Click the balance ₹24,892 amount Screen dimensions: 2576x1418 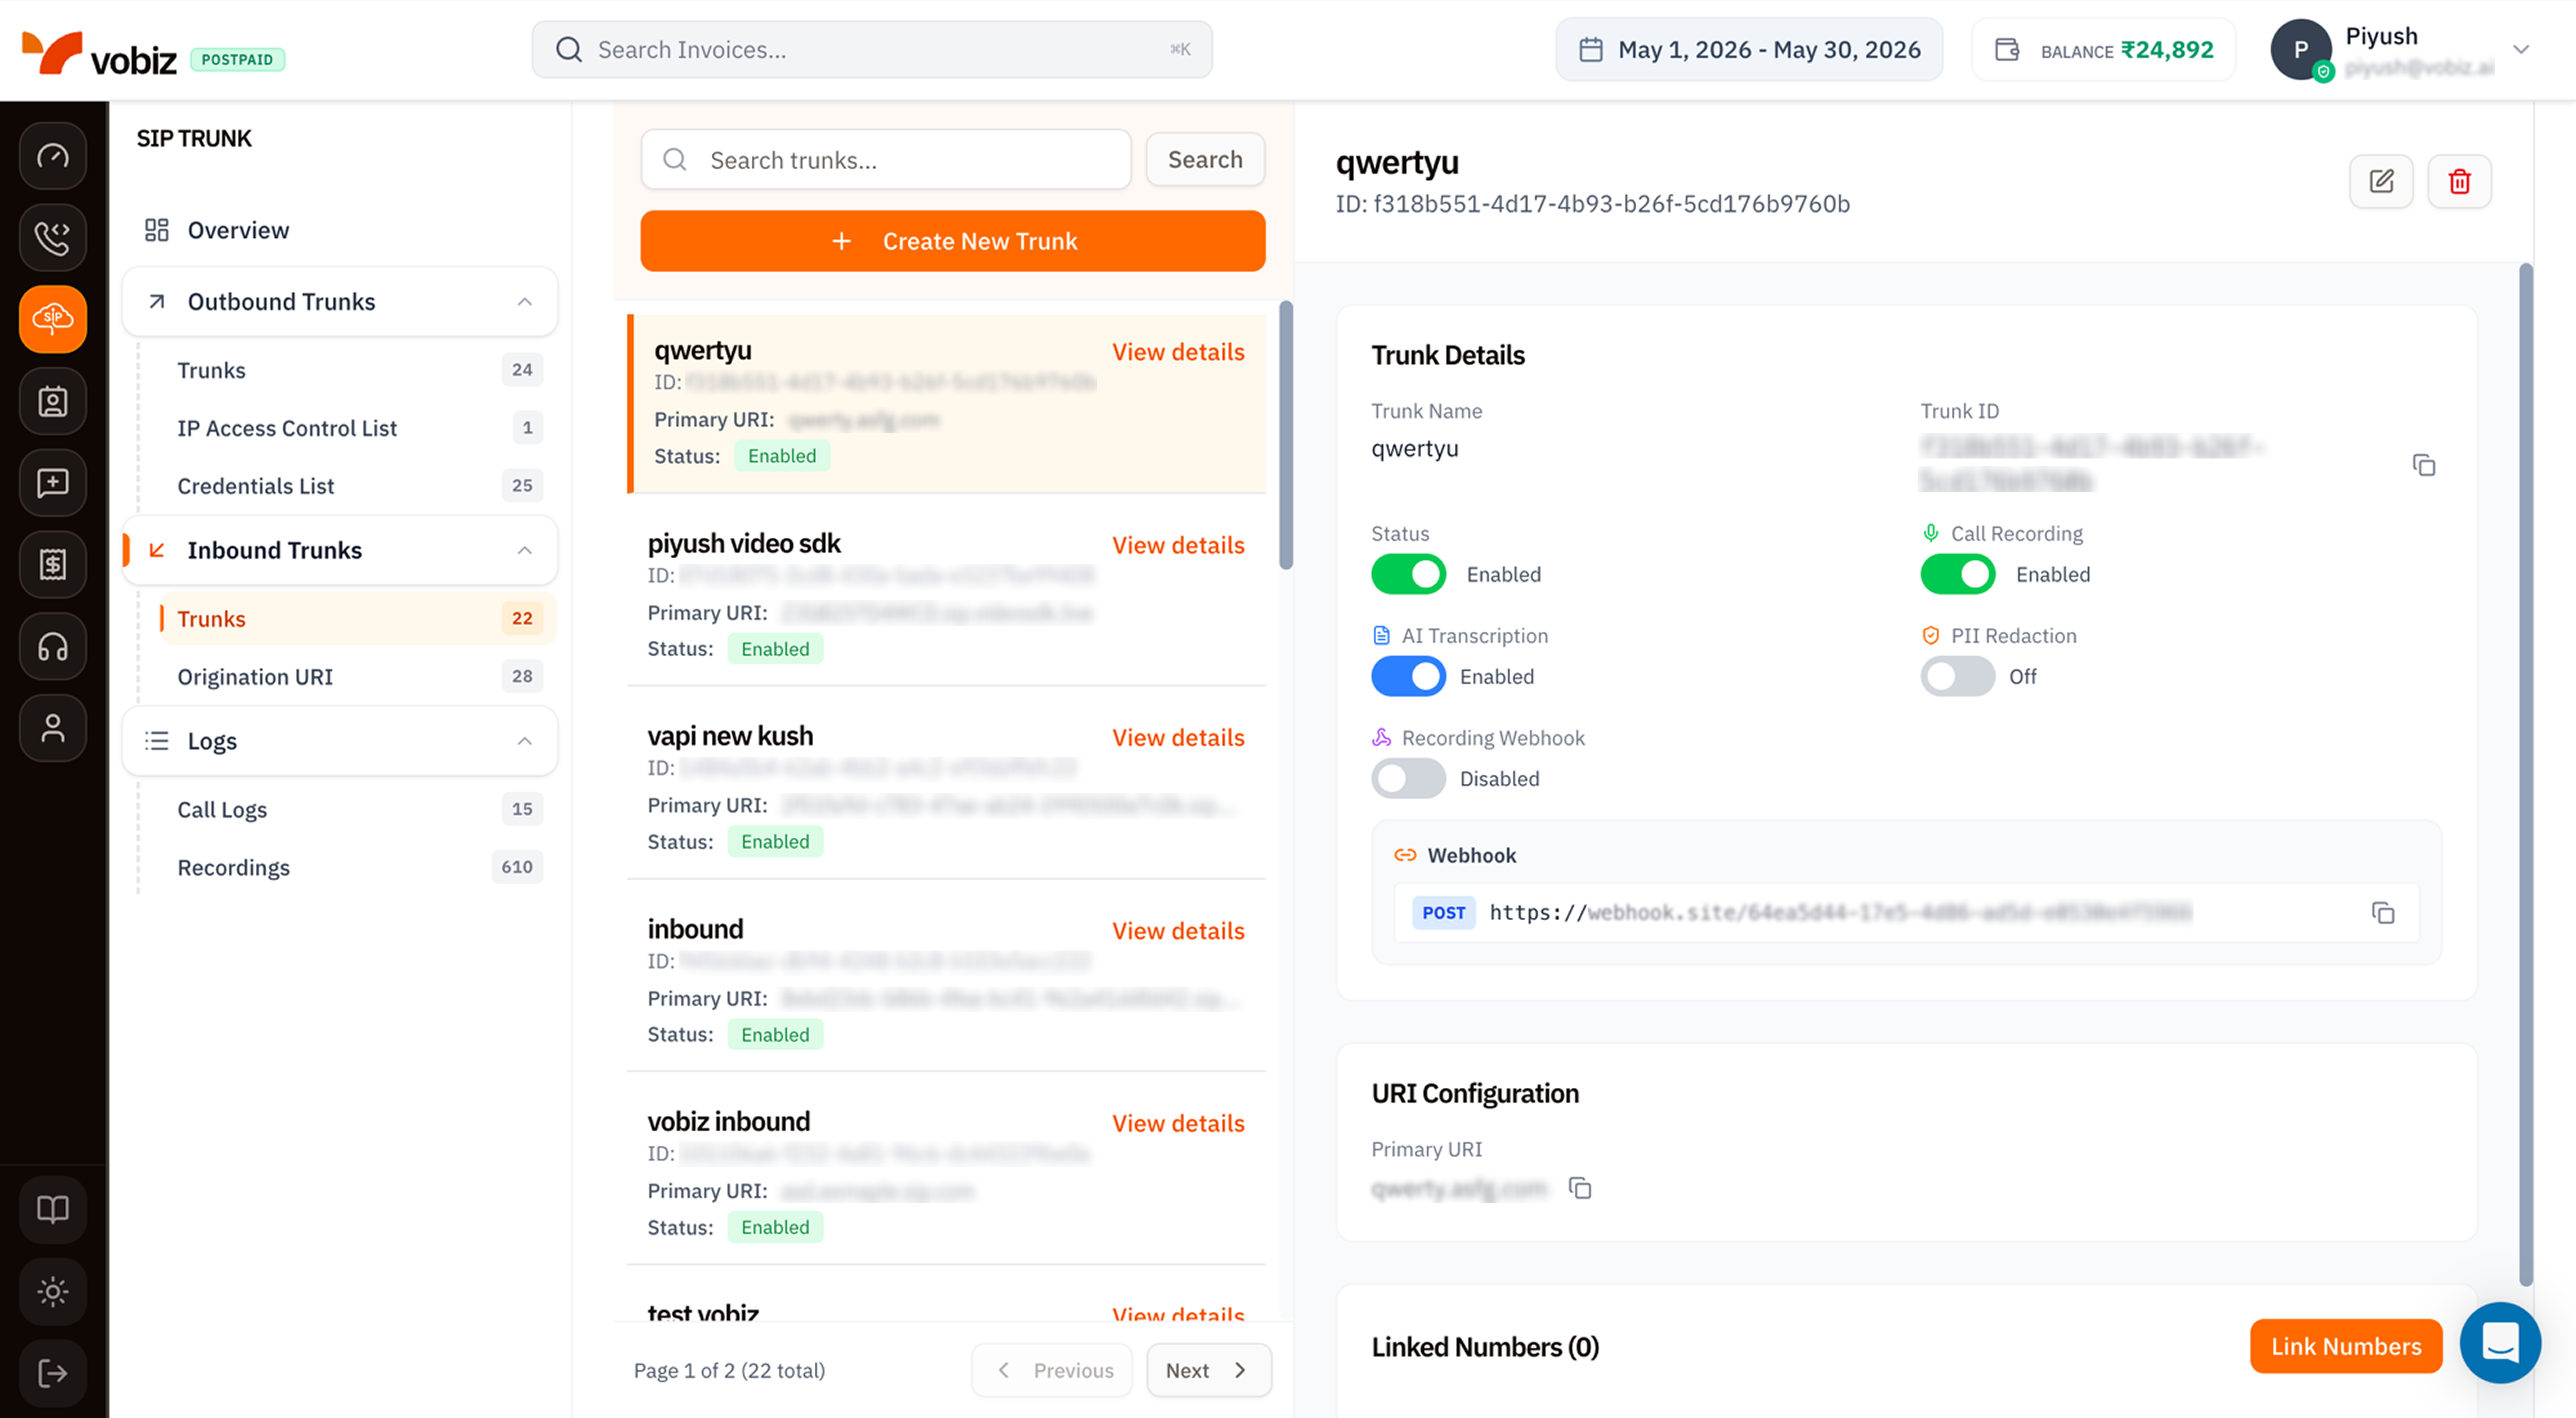(x=2167, y=50)
